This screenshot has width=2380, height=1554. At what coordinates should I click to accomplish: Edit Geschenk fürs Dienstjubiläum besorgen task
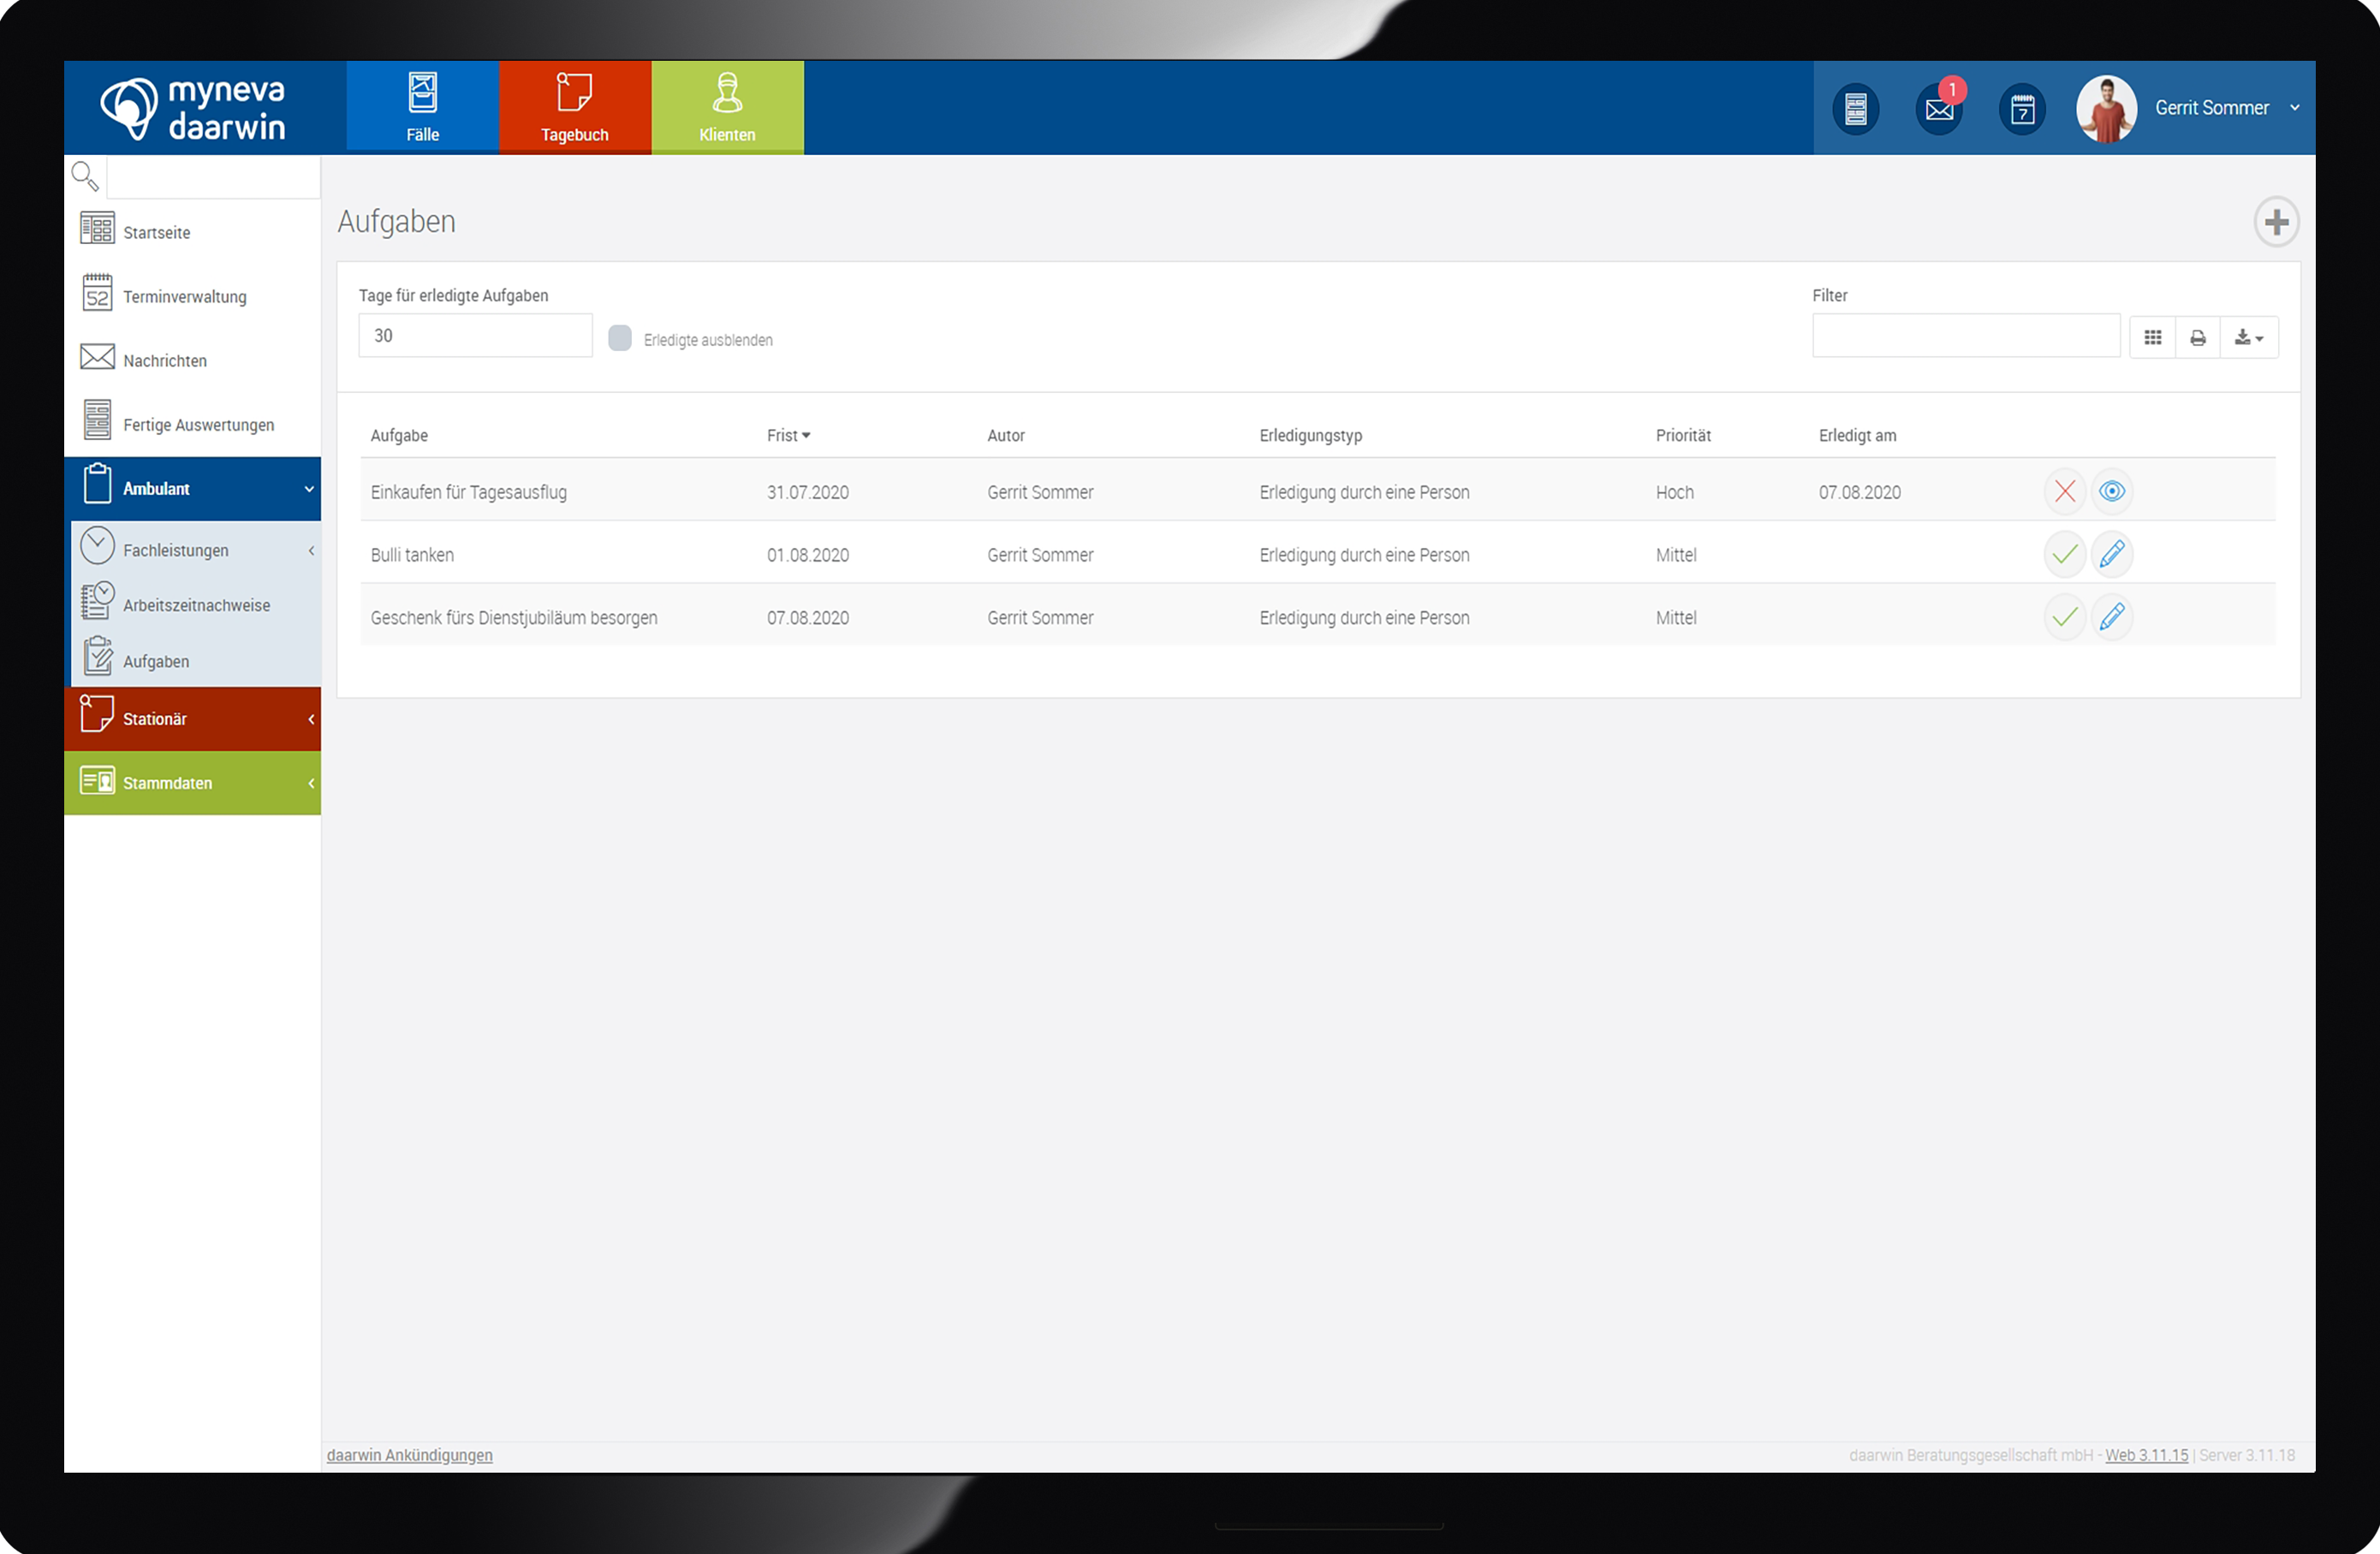pyautogui.click(x=2112, y=617)
